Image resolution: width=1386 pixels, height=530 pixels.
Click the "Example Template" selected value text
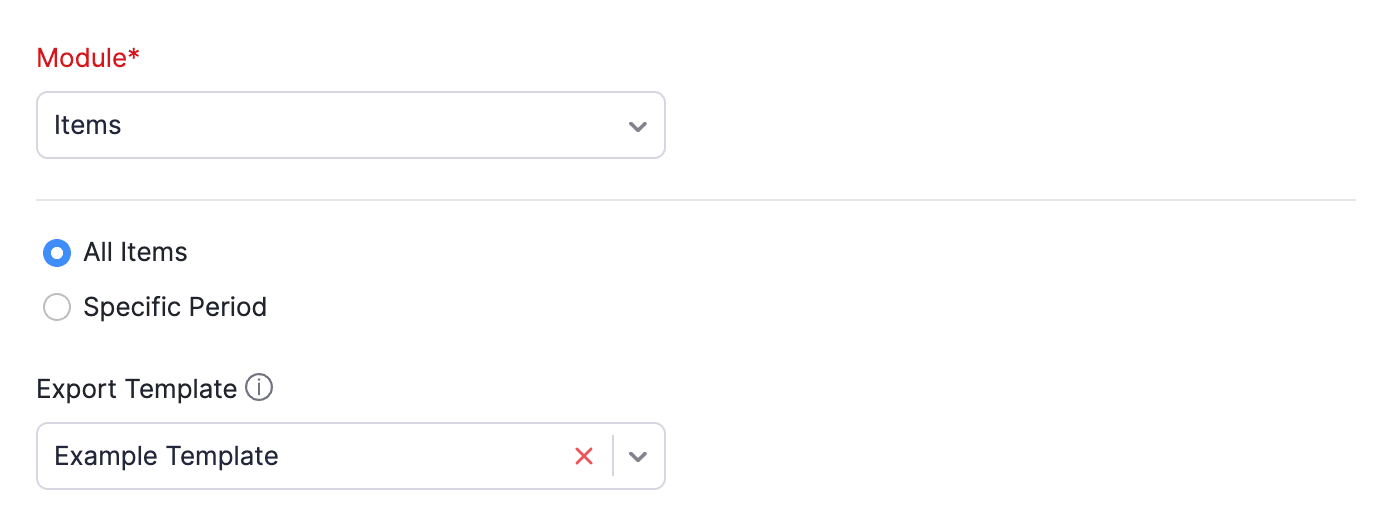click(x=166, y=456)
